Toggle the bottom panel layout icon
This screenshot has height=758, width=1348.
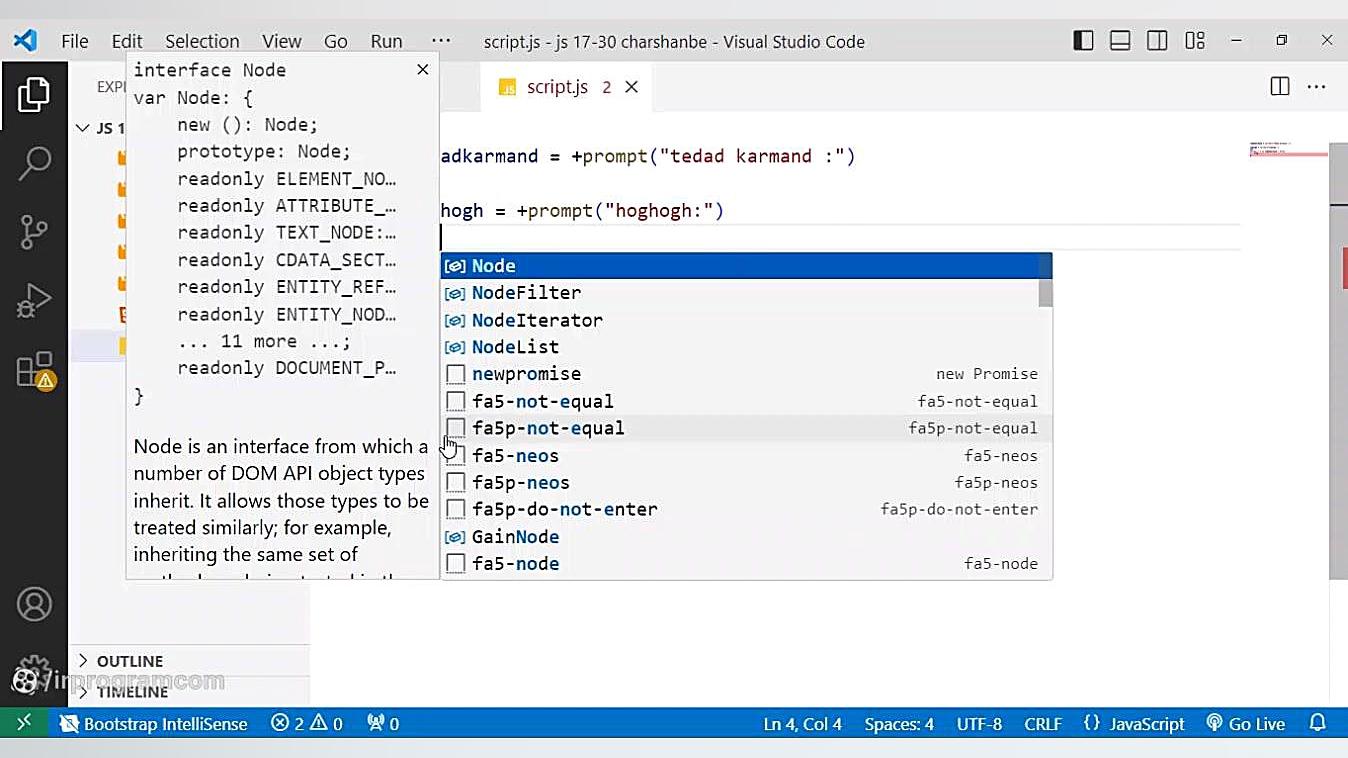(x=1120, y=41)
